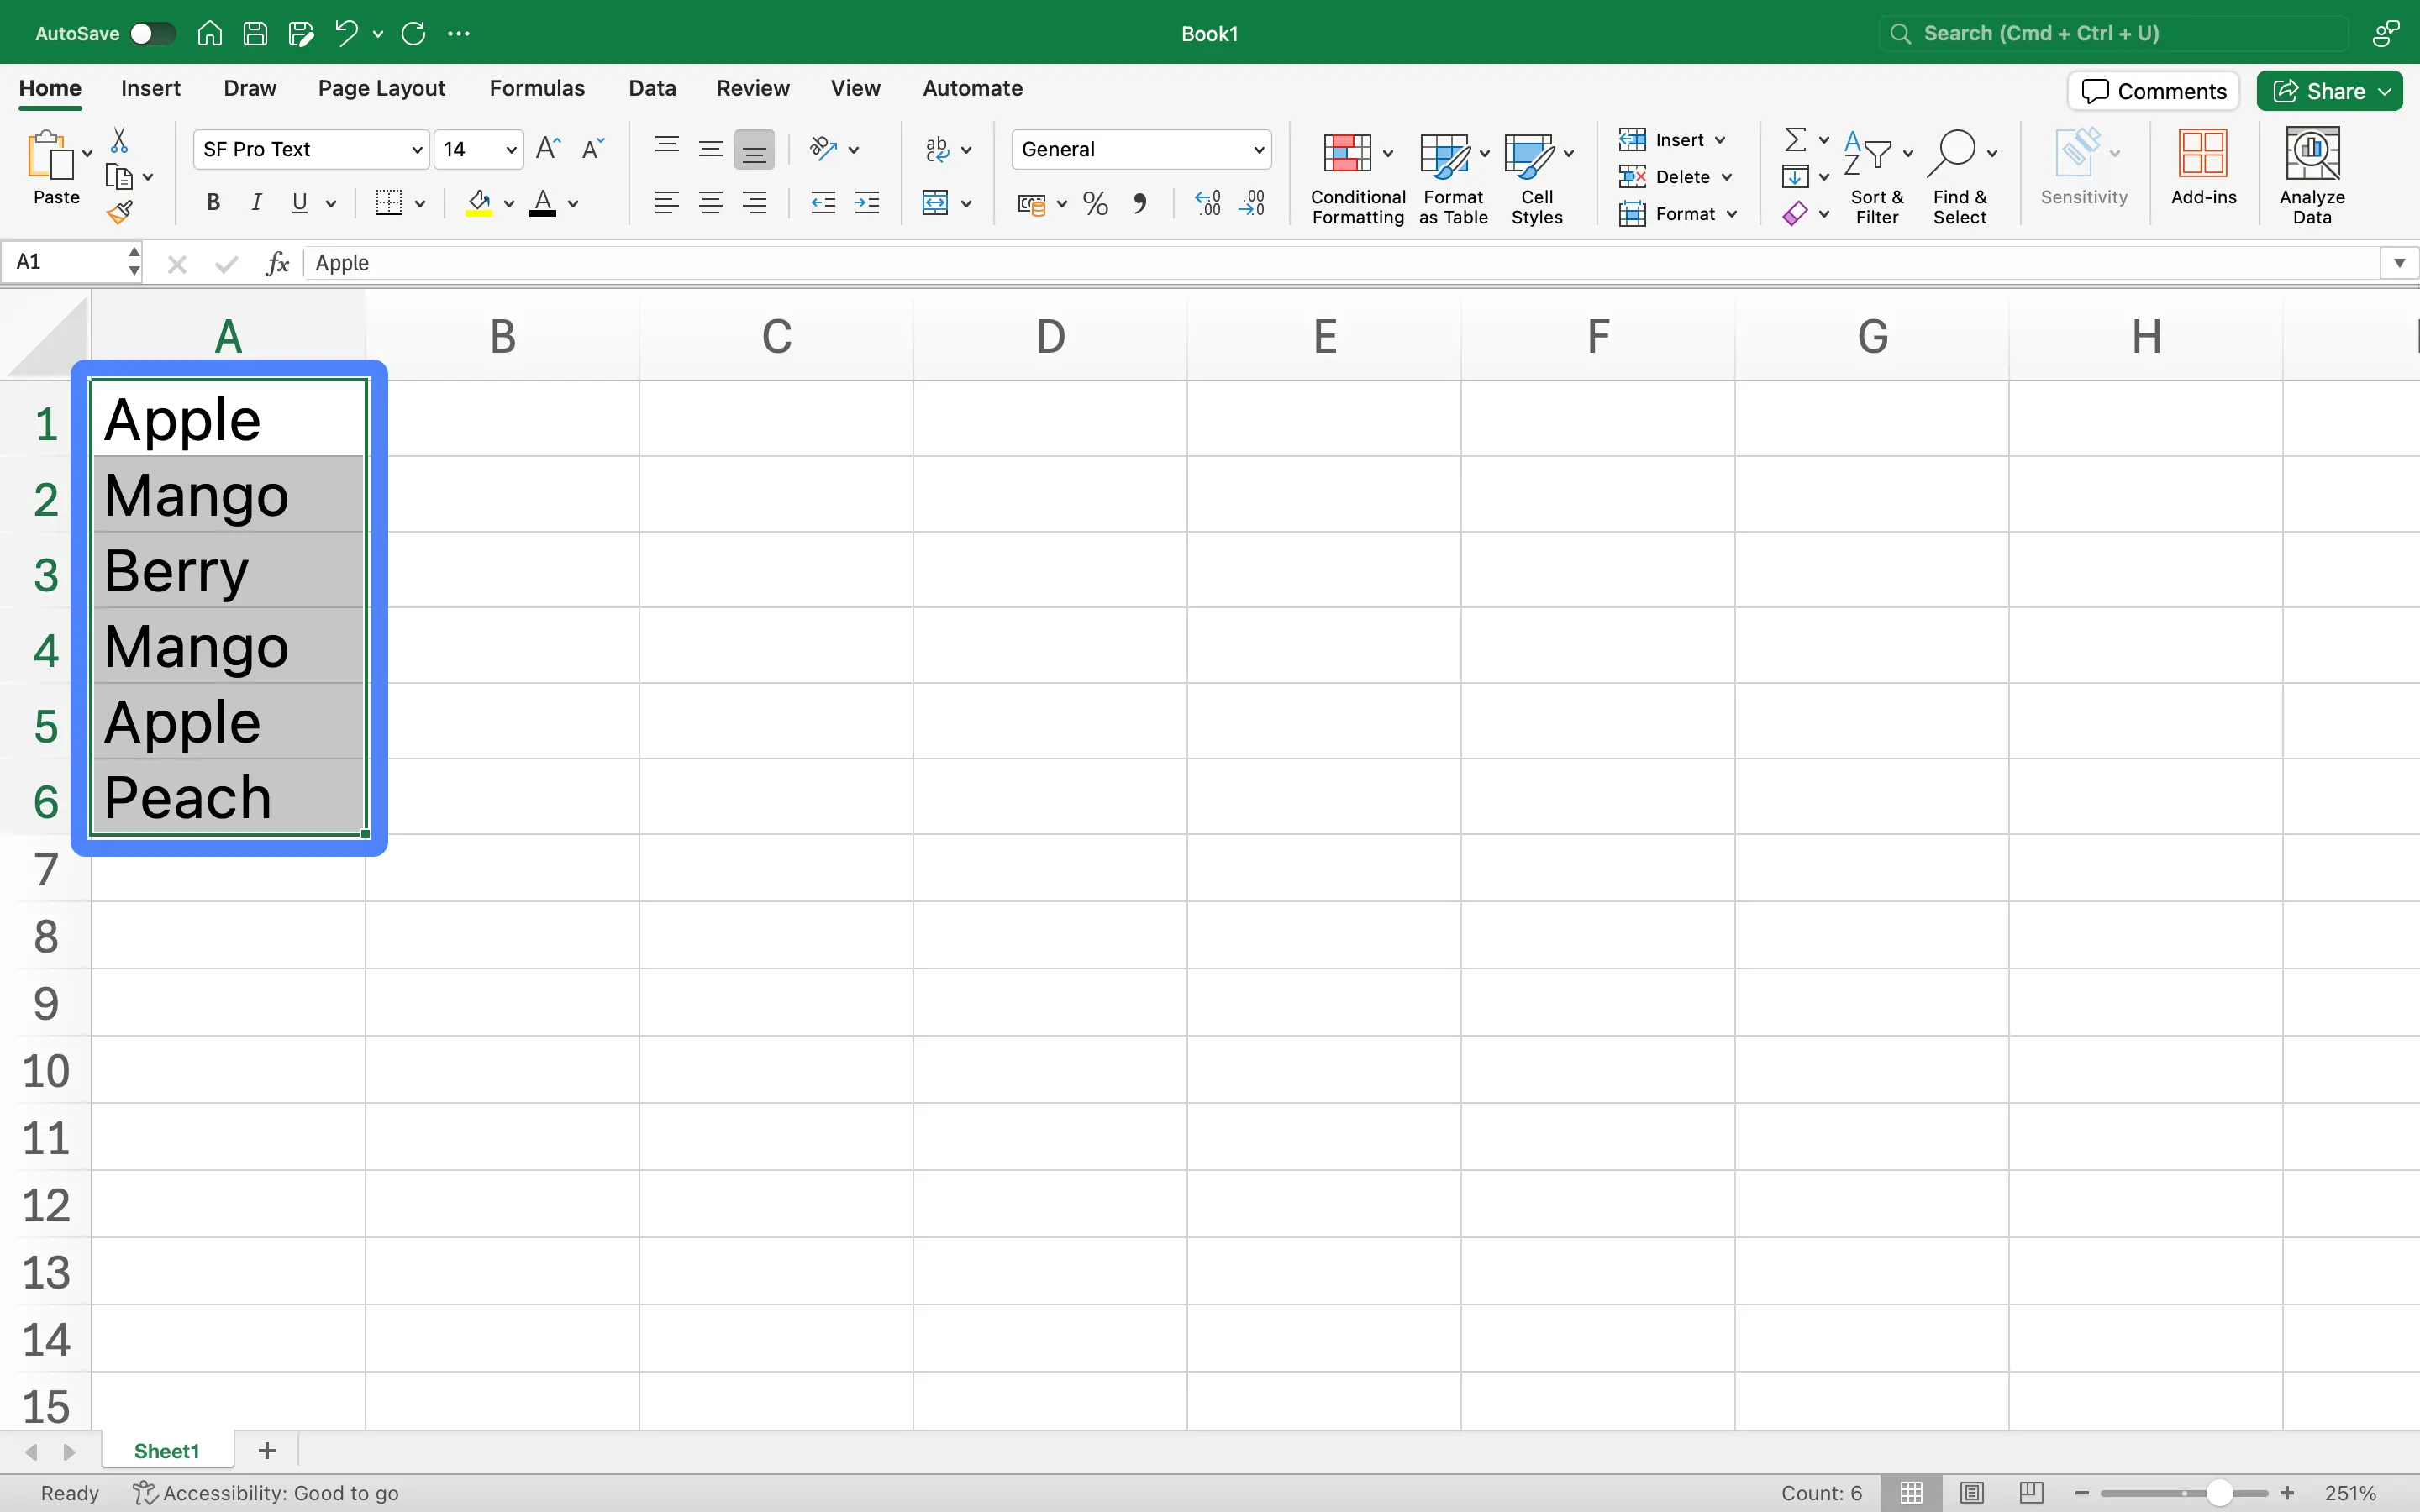
Task: Align text left
Action: tap(667, 203)
